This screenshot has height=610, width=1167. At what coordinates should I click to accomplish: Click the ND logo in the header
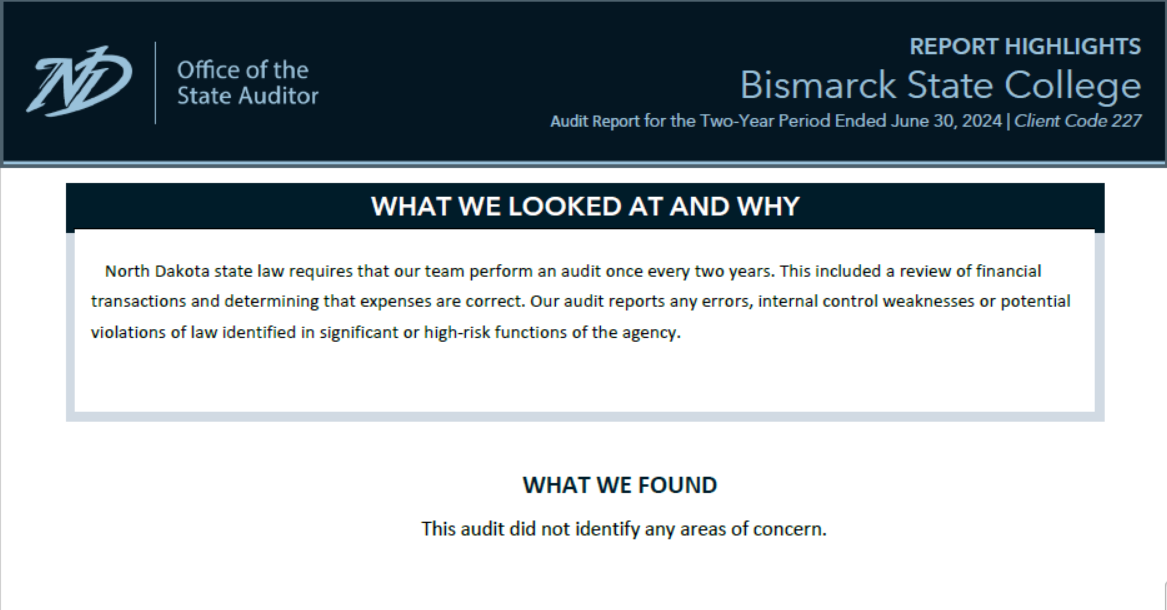[79, 81]
